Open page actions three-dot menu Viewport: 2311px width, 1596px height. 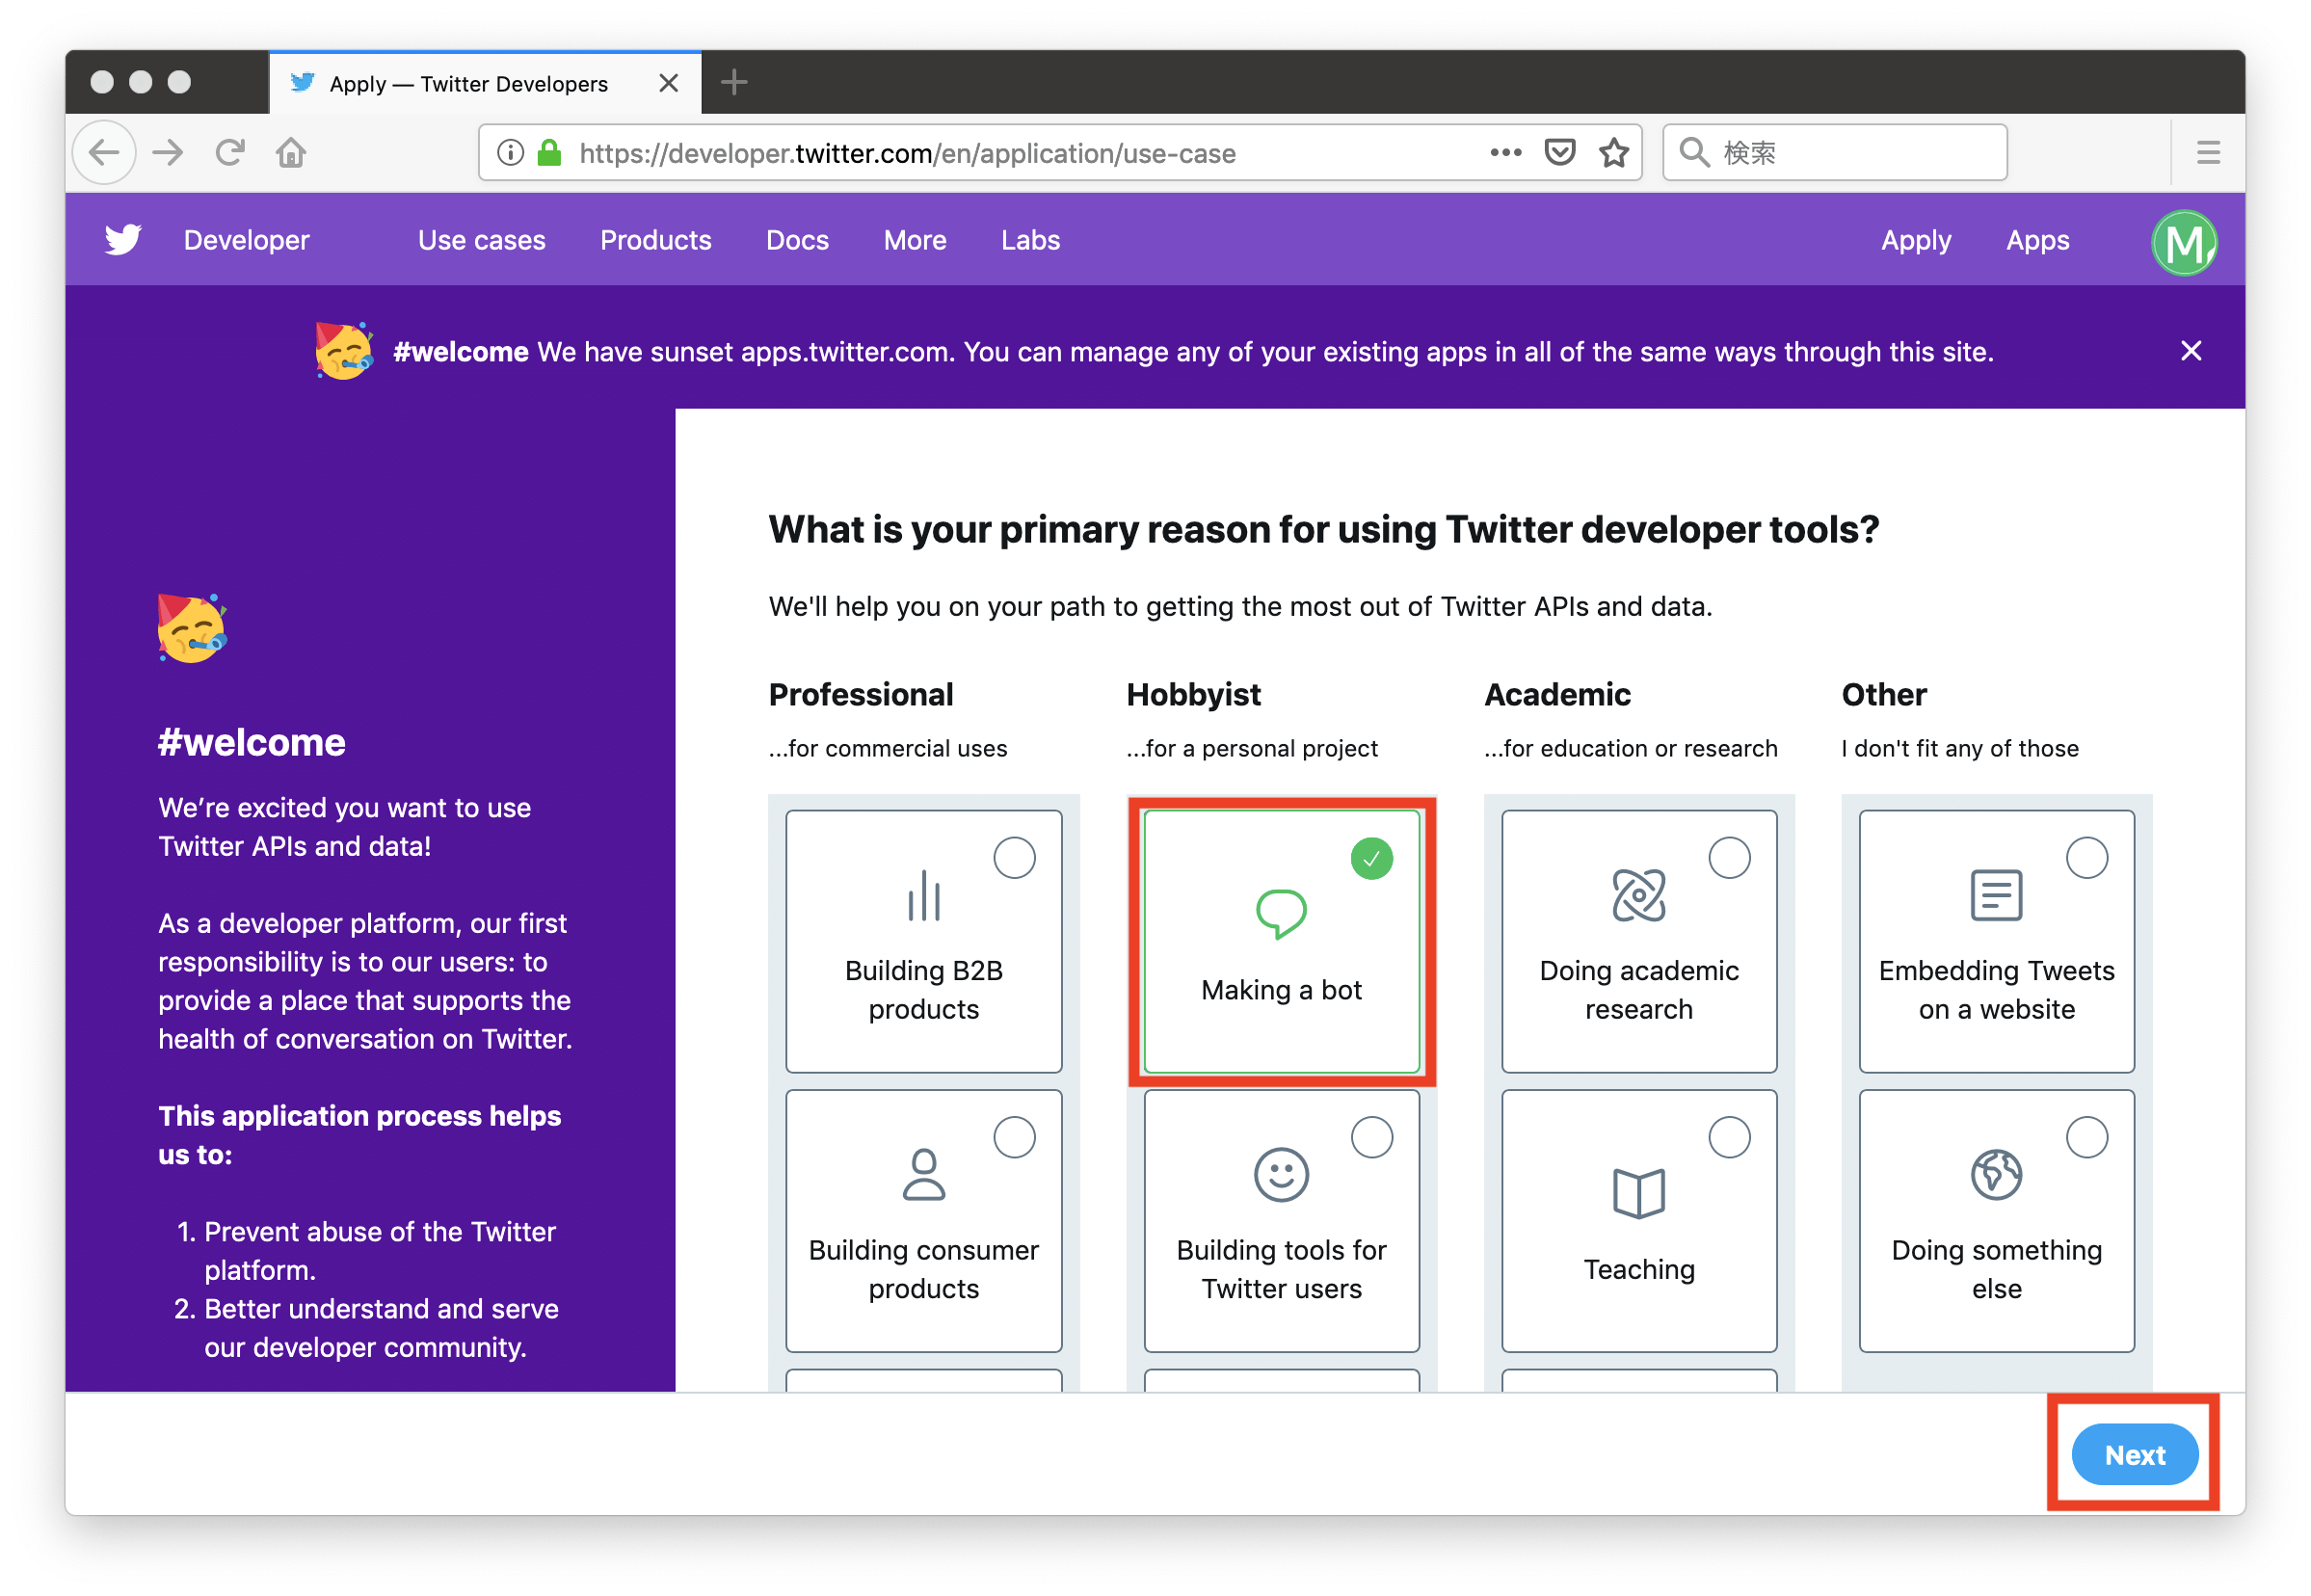coord(1505,153)
